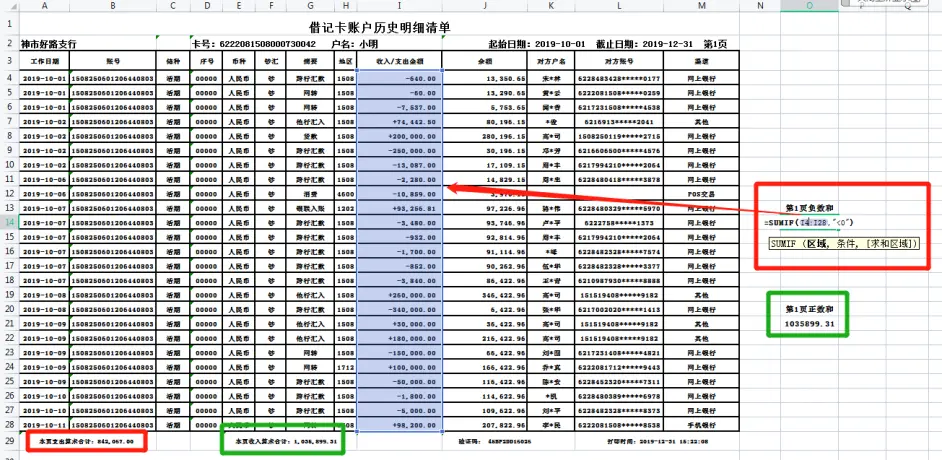The height and width of the screenshot is (460, 942).
Task: Click the 对方账号 header cell
Action: tap(619, 61)
